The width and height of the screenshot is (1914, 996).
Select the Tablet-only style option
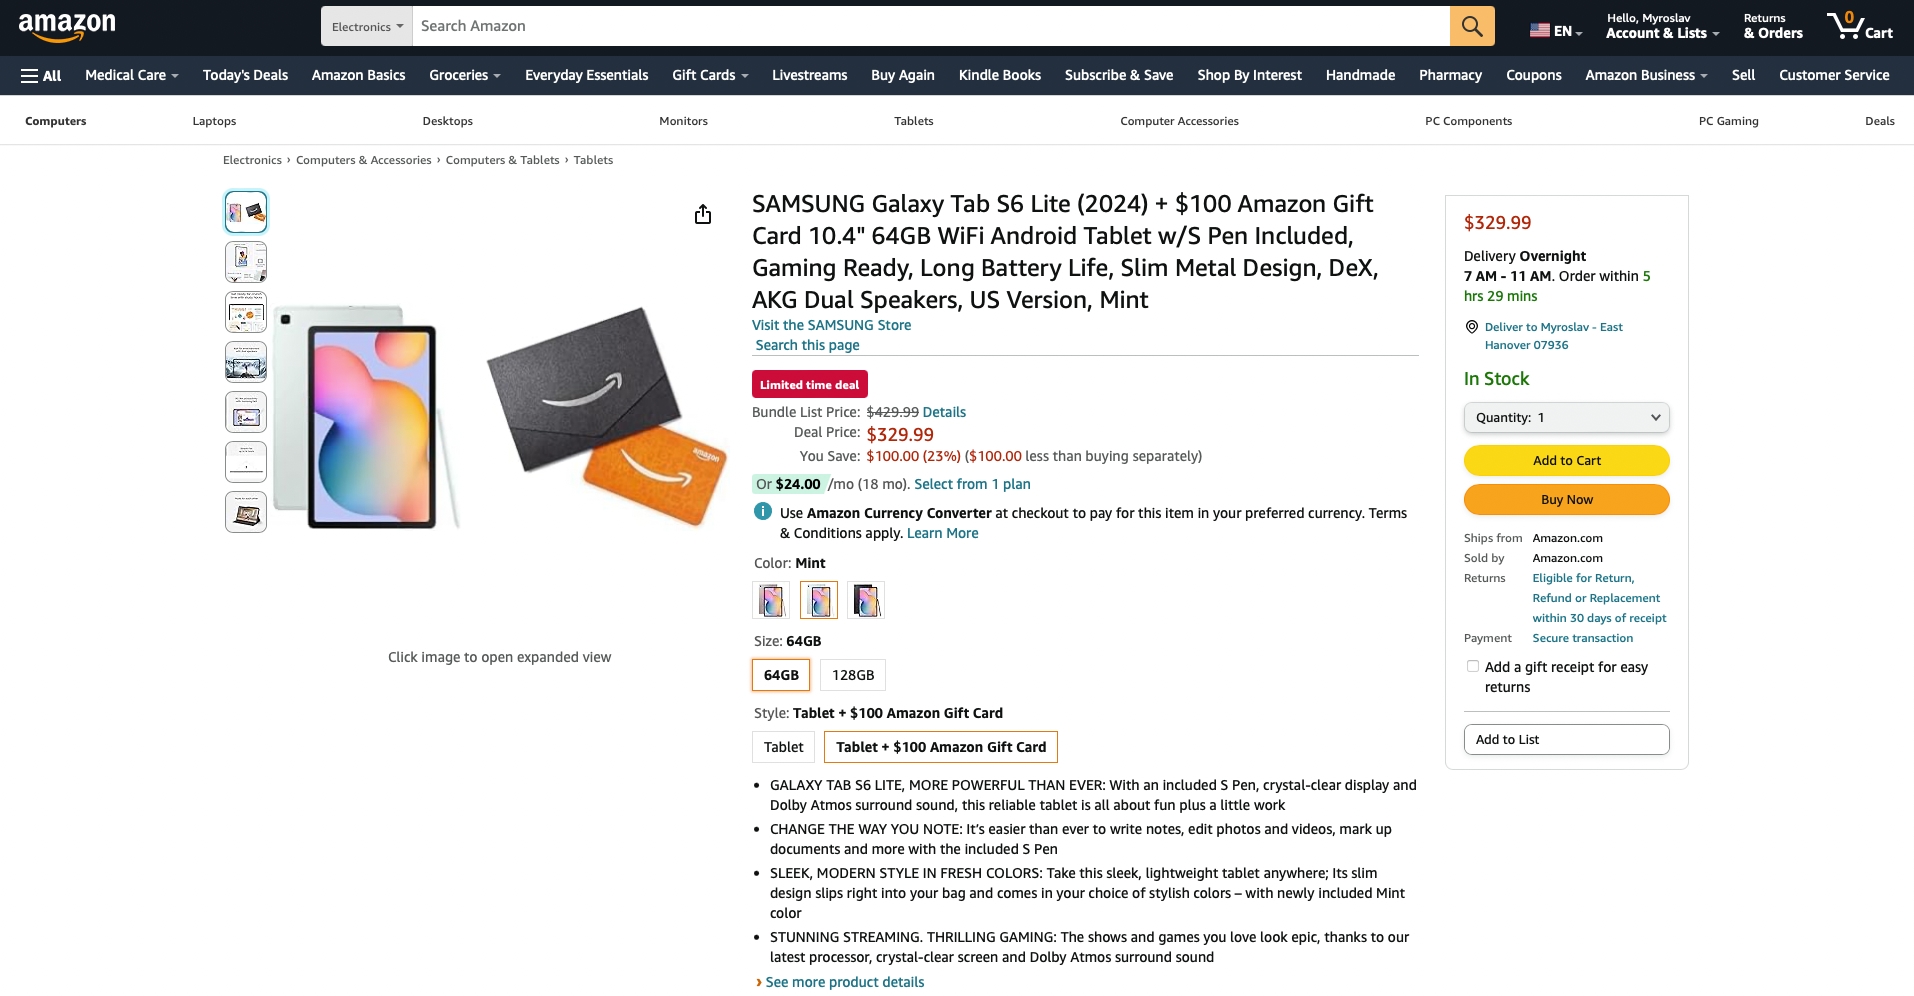783,747
